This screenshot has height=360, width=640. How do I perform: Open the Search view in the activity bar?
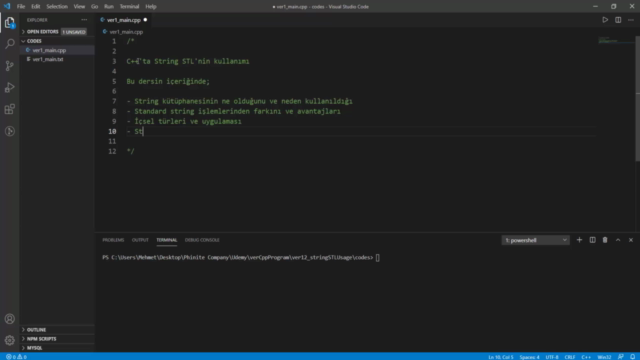point(9,44)
